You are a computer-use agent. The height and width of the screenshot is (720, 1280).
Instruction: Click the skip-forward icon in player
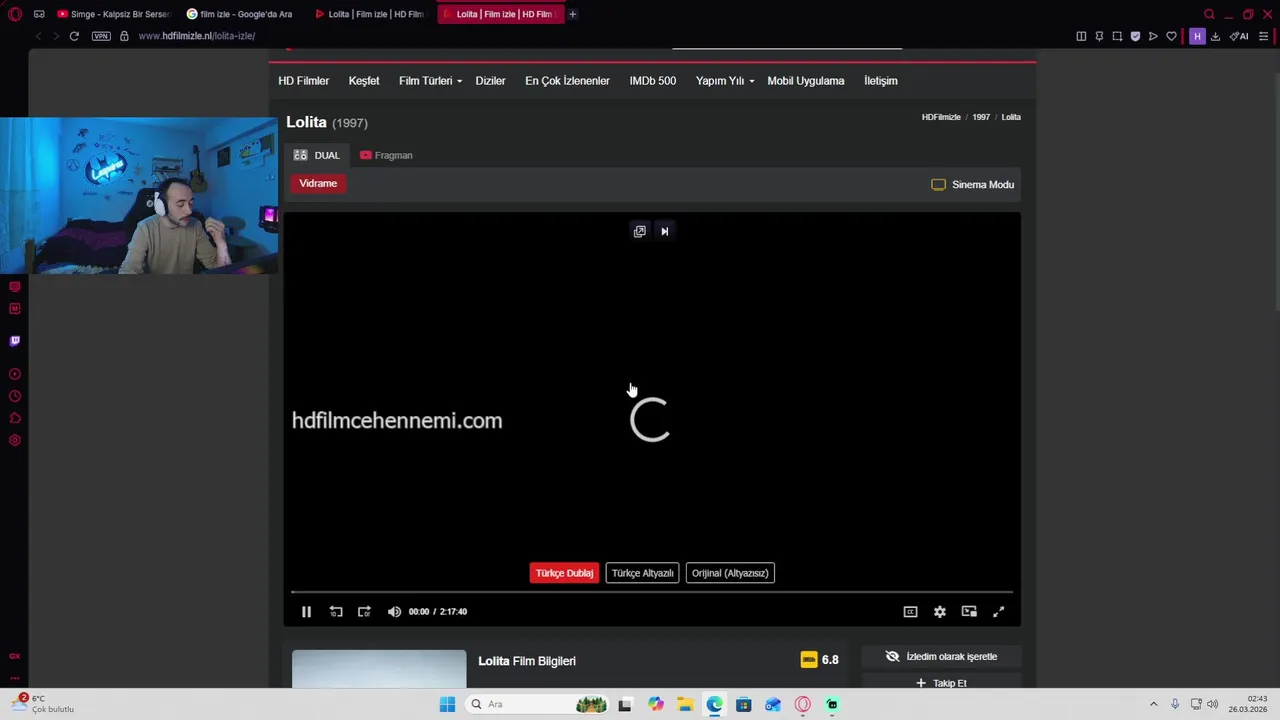(364, 612)
